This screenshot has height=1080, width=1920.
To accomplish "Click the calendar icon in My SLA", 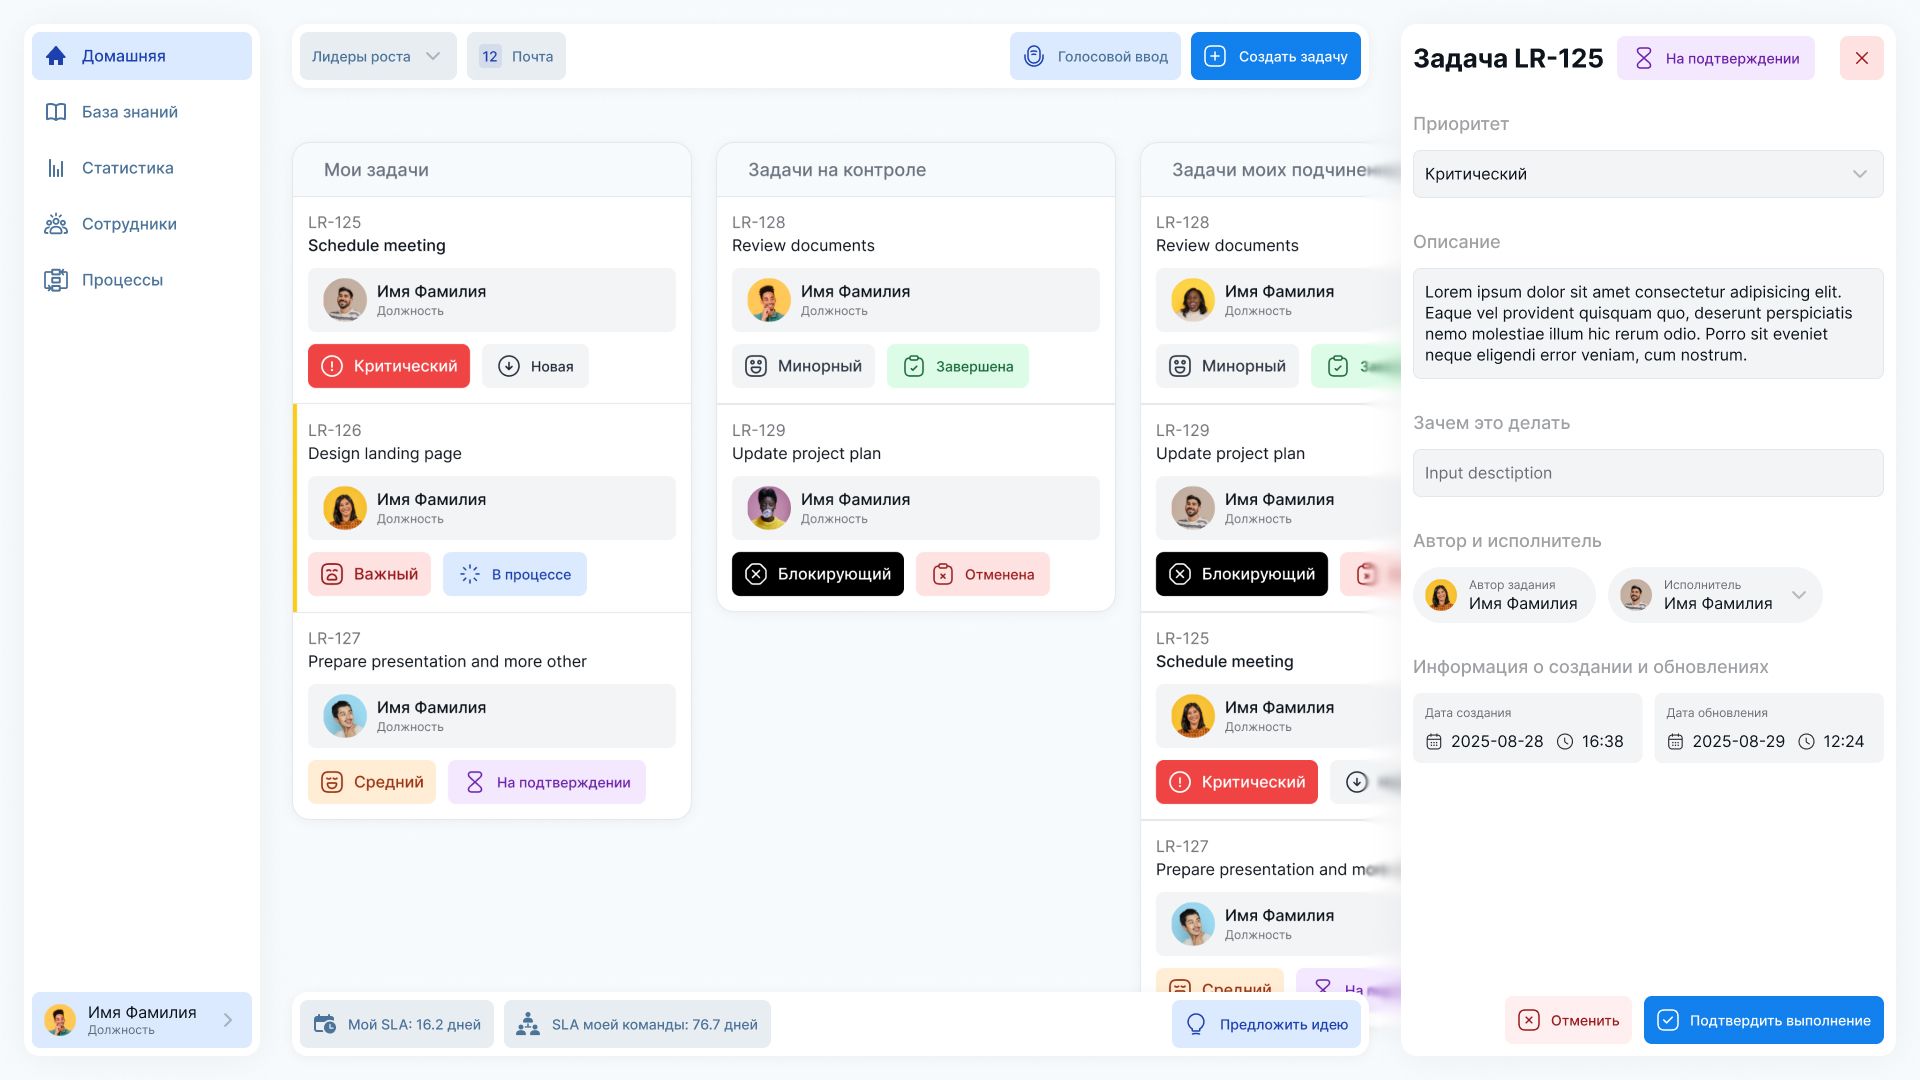I will (x=324, y=1024).
